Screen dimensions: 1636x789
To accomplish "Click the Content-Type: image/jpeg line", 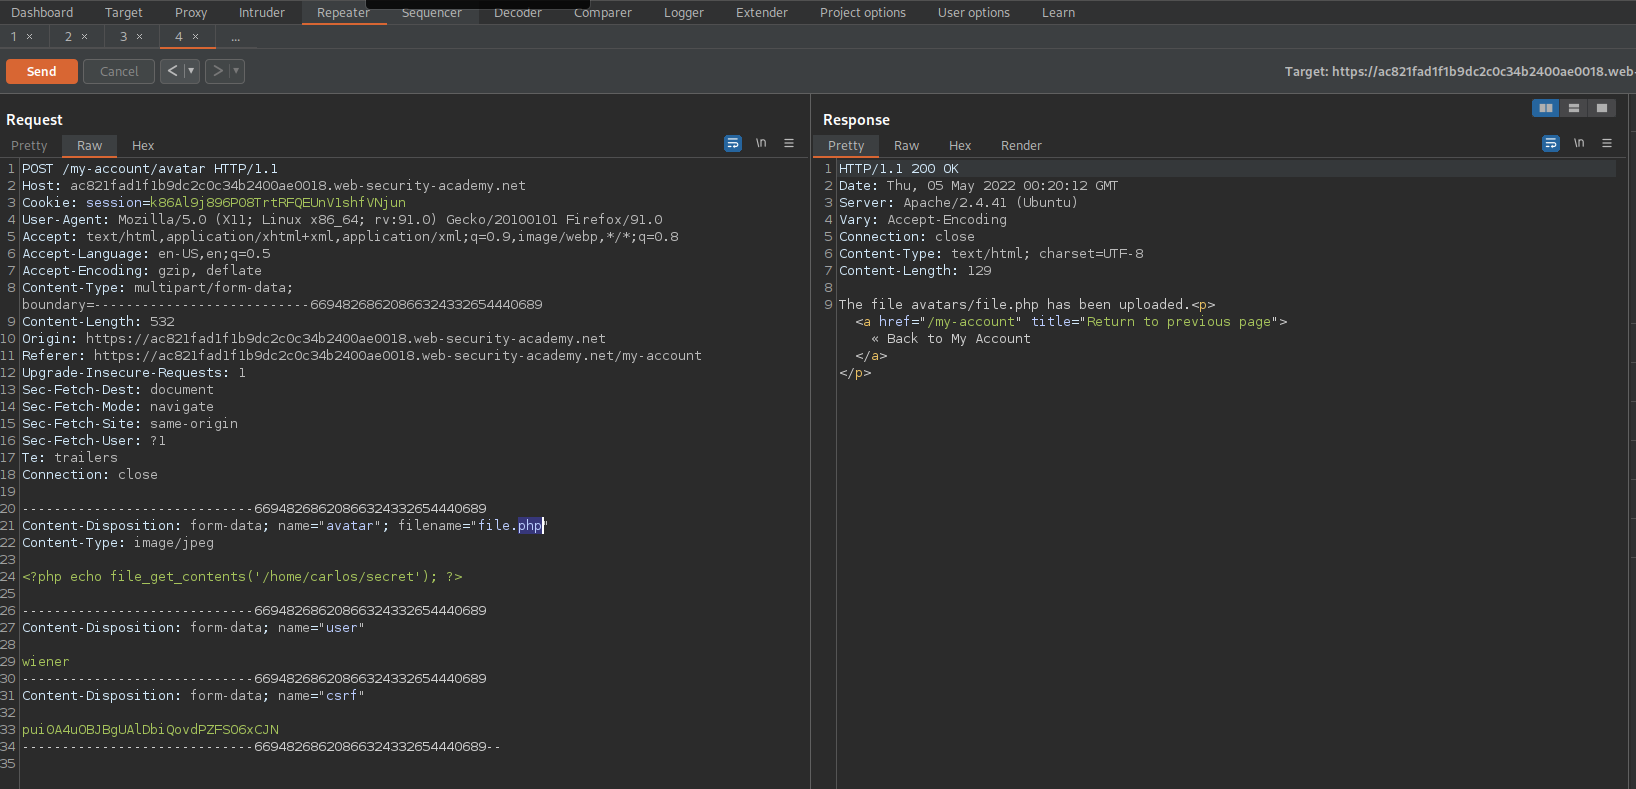I will pyautogui.click(x=118, y=543).
